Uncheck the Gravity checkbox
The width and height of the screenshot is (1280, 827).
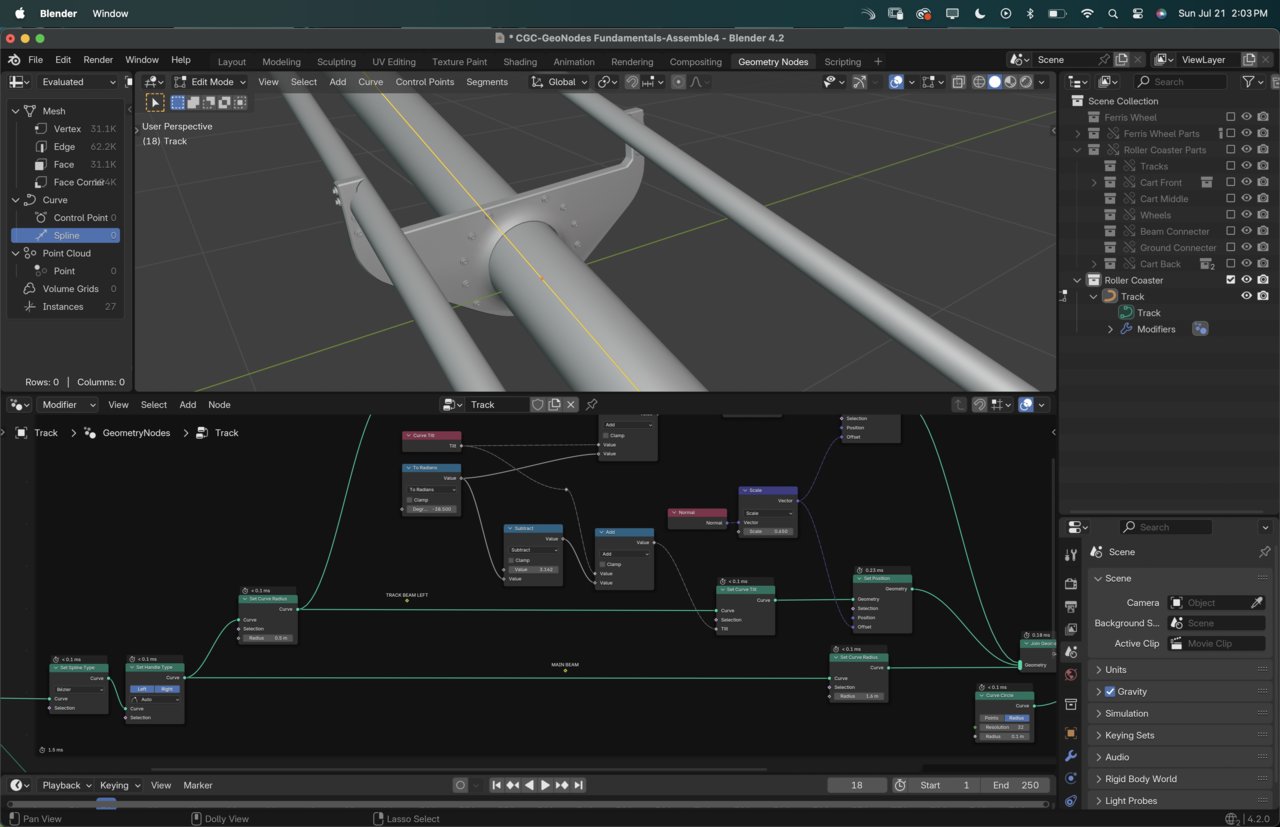click(x=1110, y=692)
